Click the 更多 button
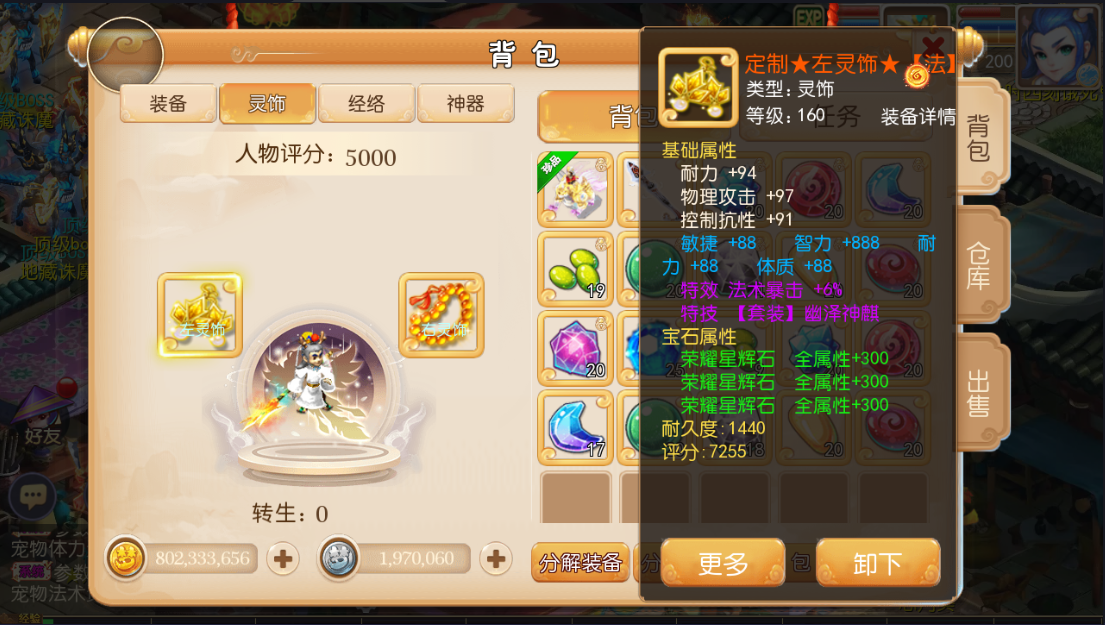This screenshot has height=625, width=1105. click(x=723, y=563)
